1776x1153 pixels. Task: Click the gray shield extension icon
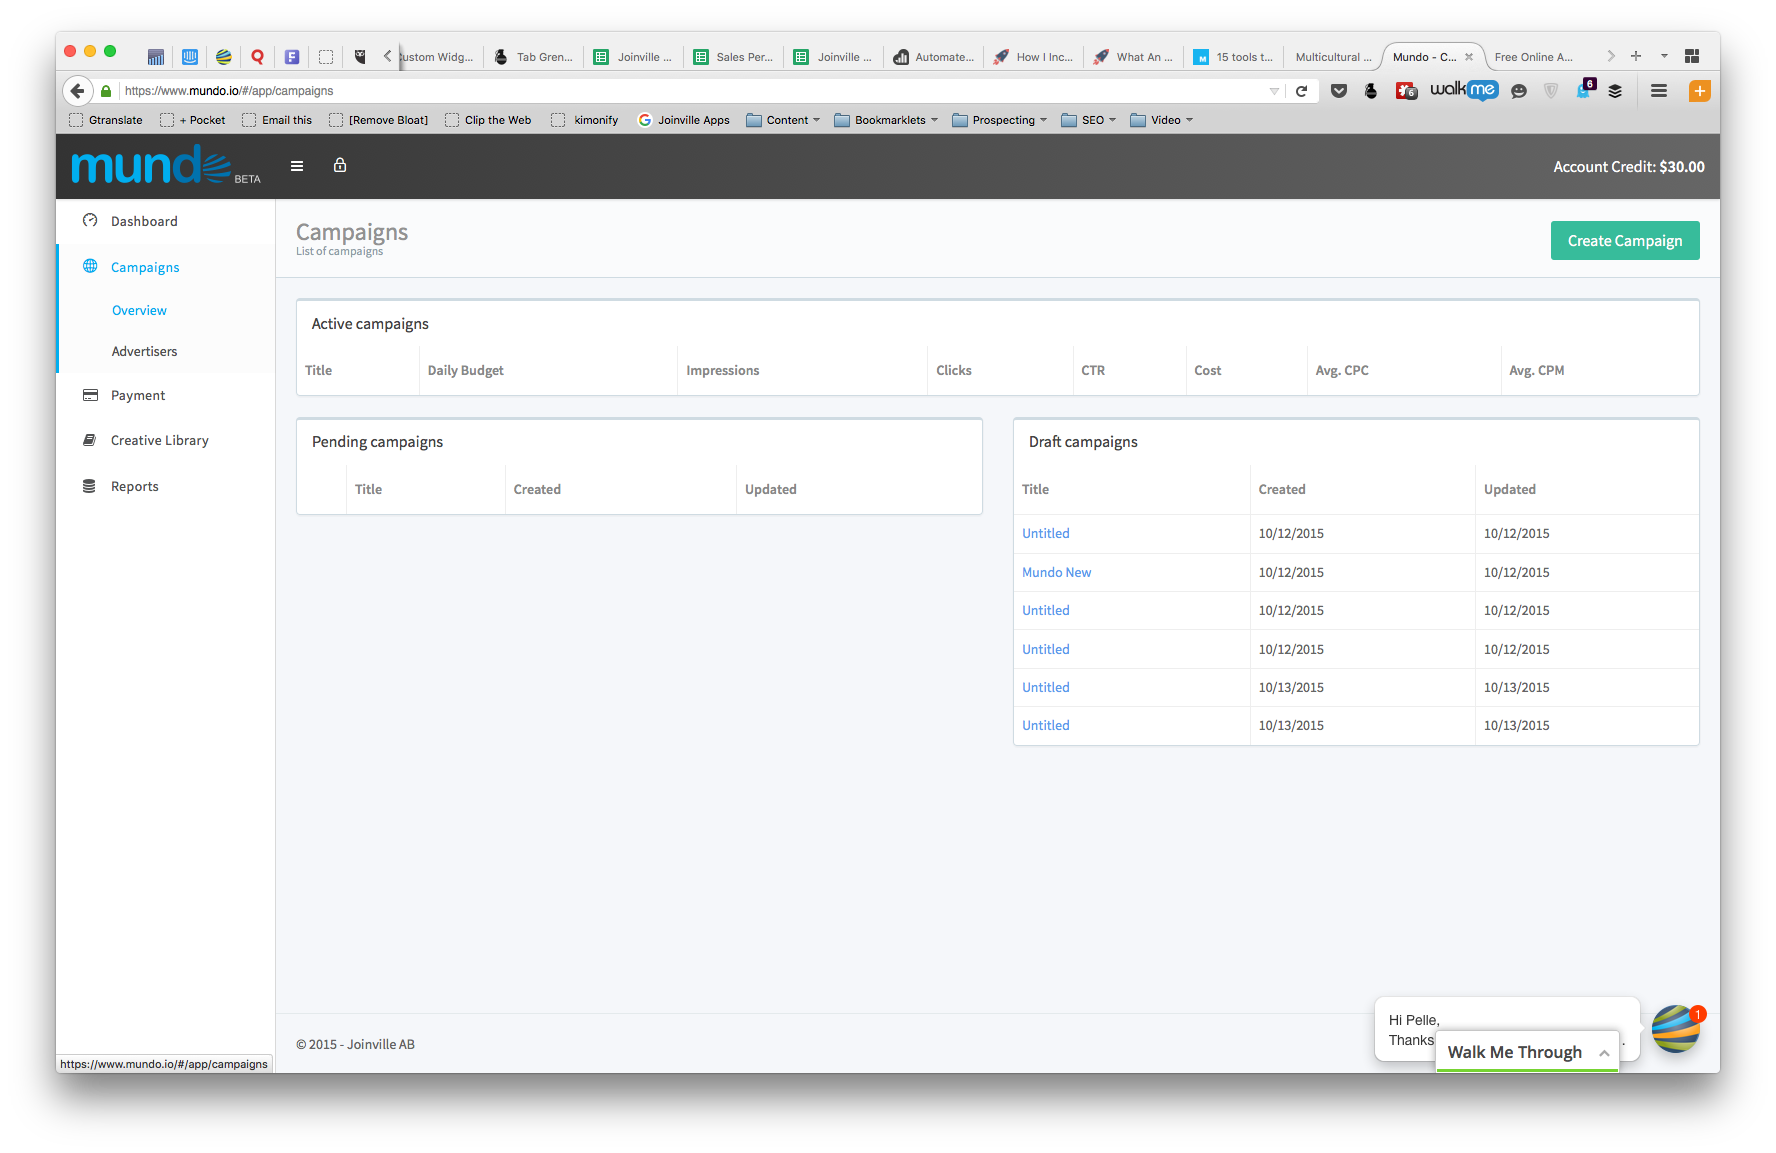1551,91
